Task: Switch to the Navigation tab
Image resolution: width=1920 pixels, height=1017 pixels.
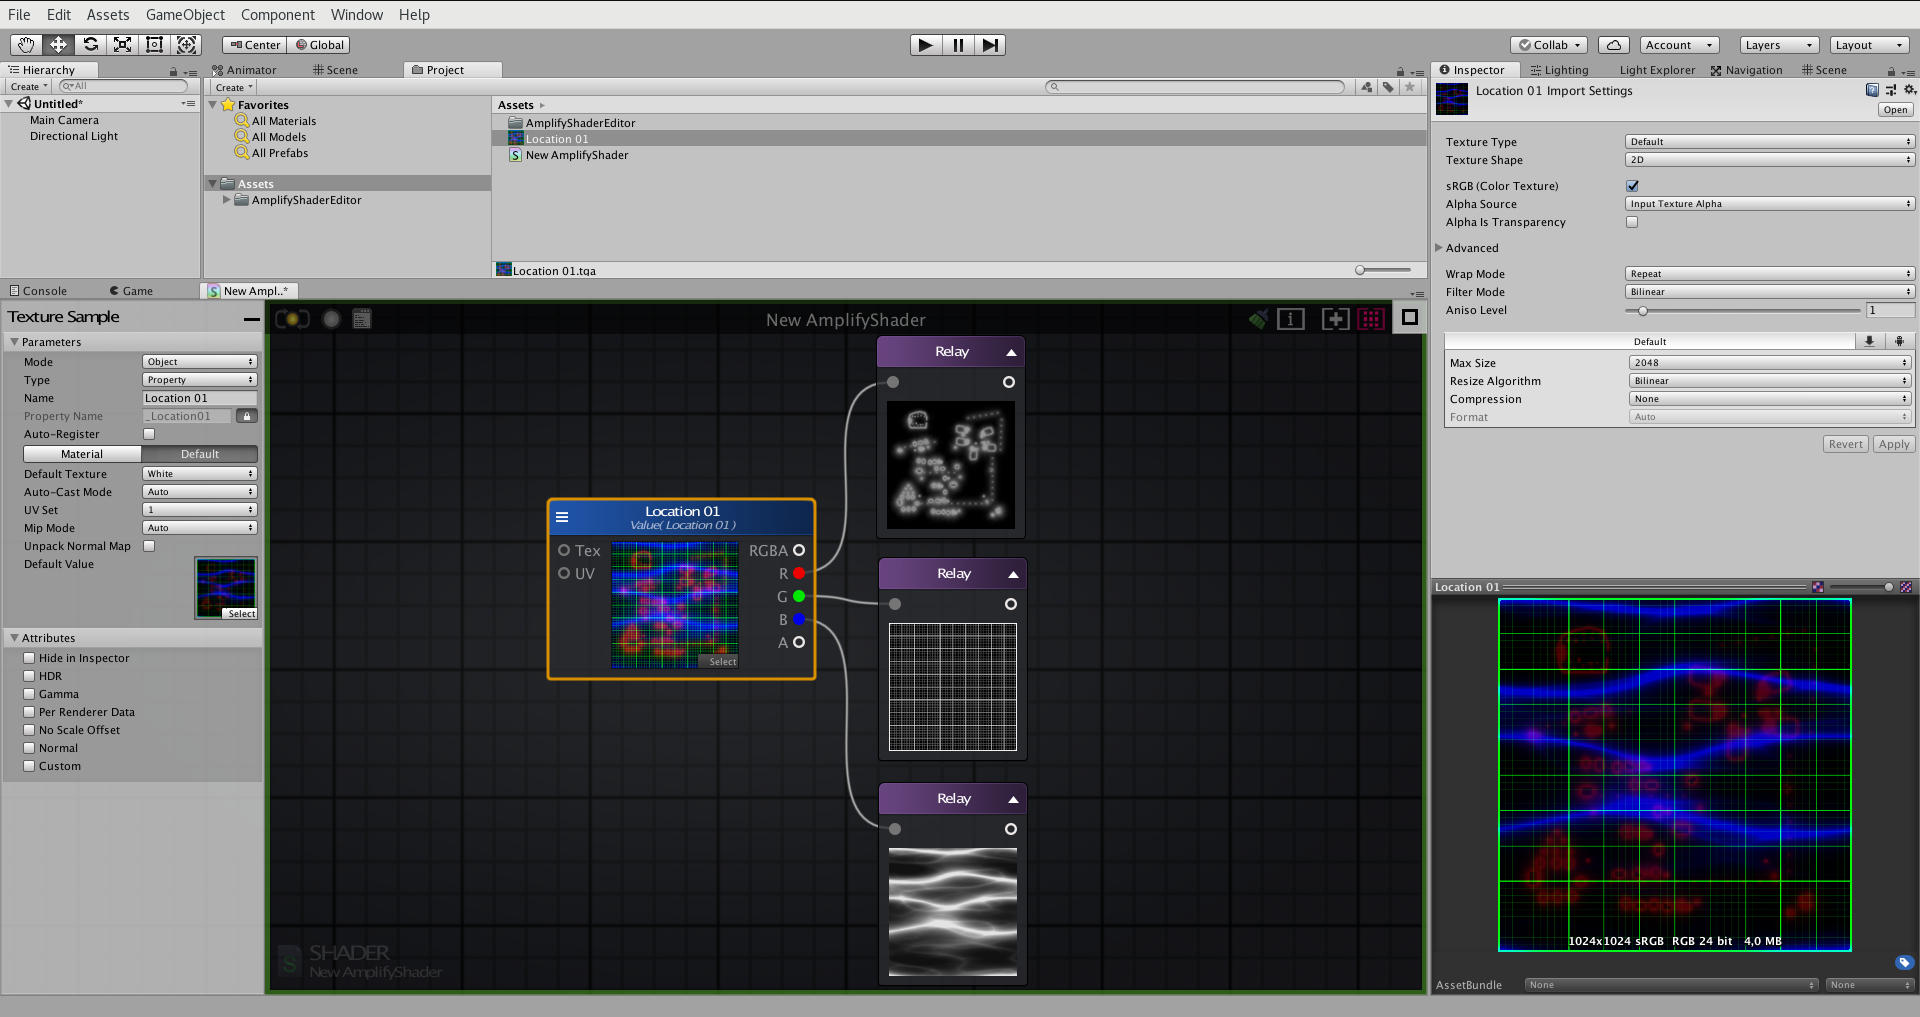Action: click(x=1746, y=70)
